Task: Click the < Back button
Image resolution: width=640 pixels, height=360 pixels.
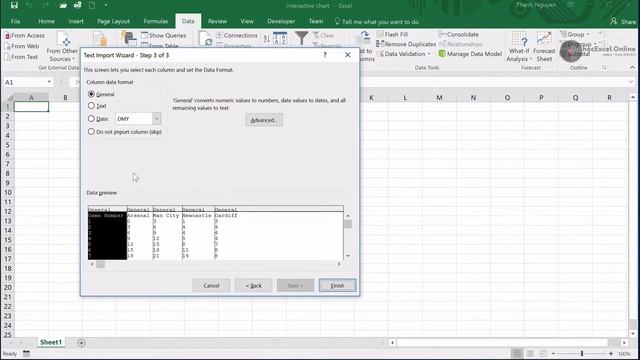Action: tap(253, 285)
